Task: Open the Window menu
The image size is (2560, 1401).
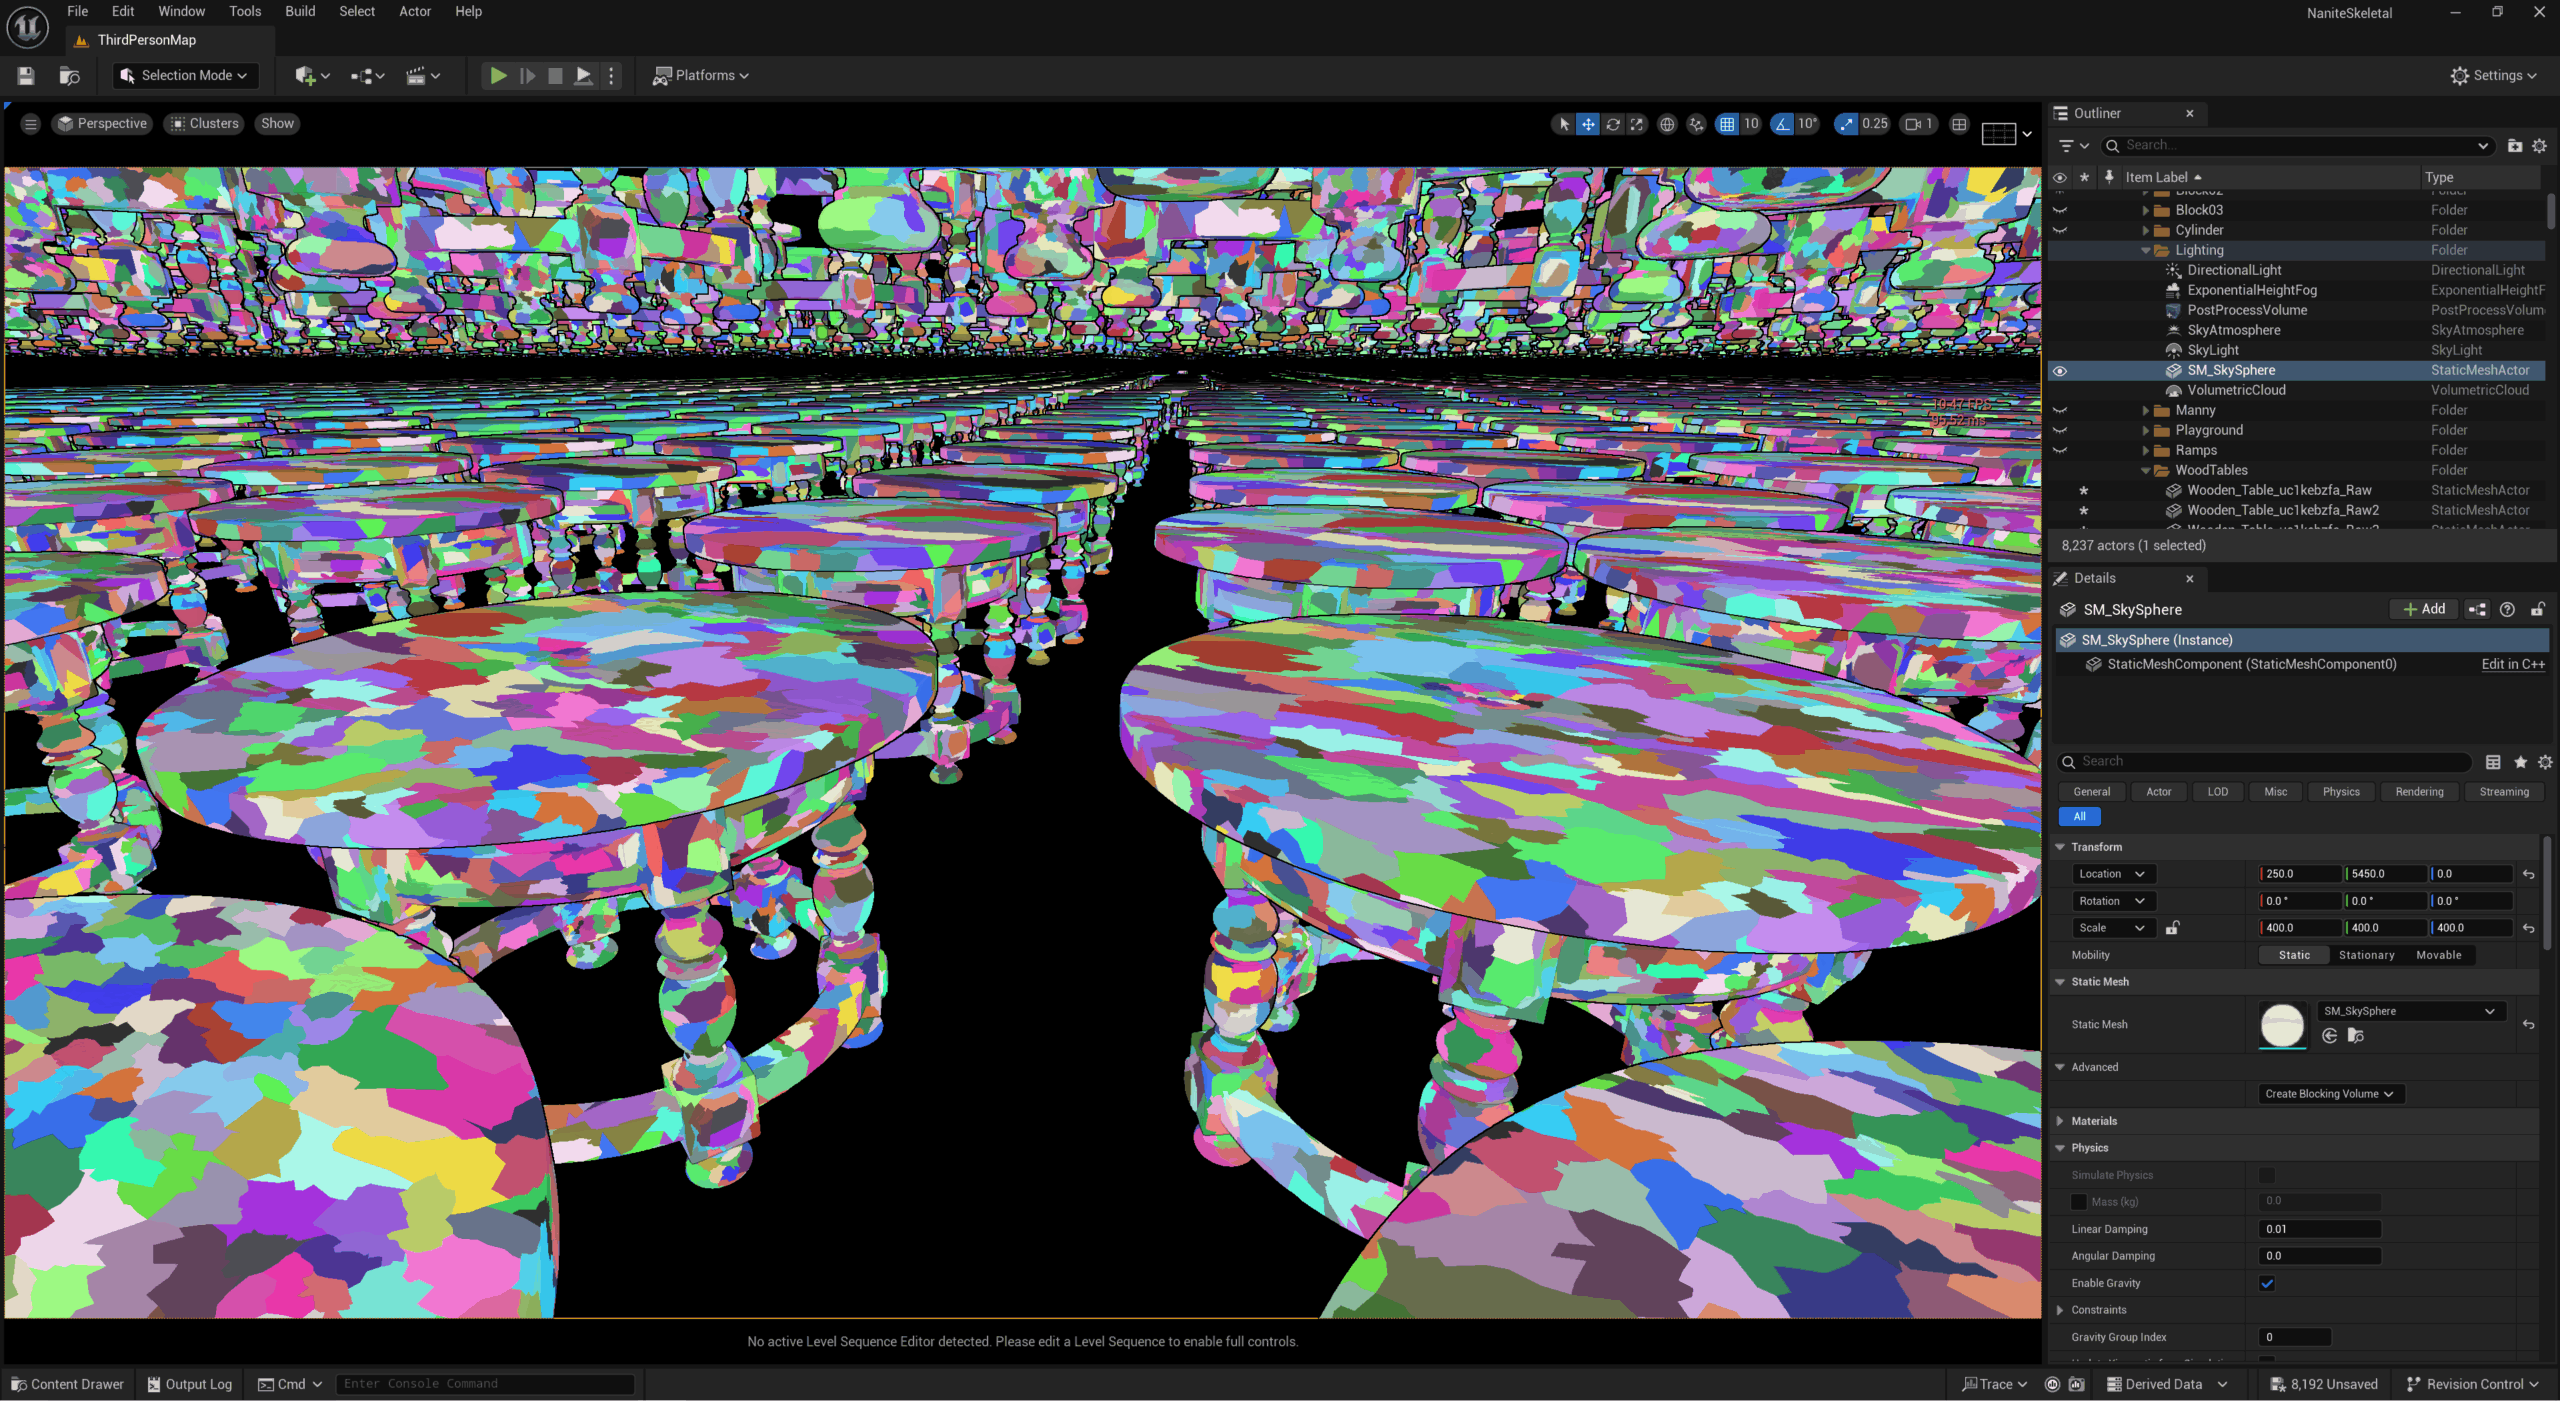Action: (x=181, y=11)
